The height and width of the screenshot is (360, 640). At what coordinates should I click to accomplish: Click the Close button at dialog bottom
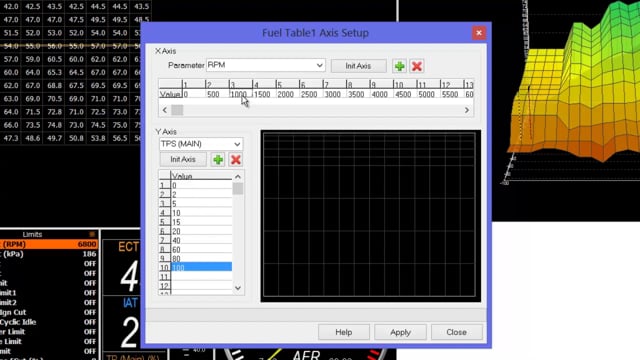(456, 332)
